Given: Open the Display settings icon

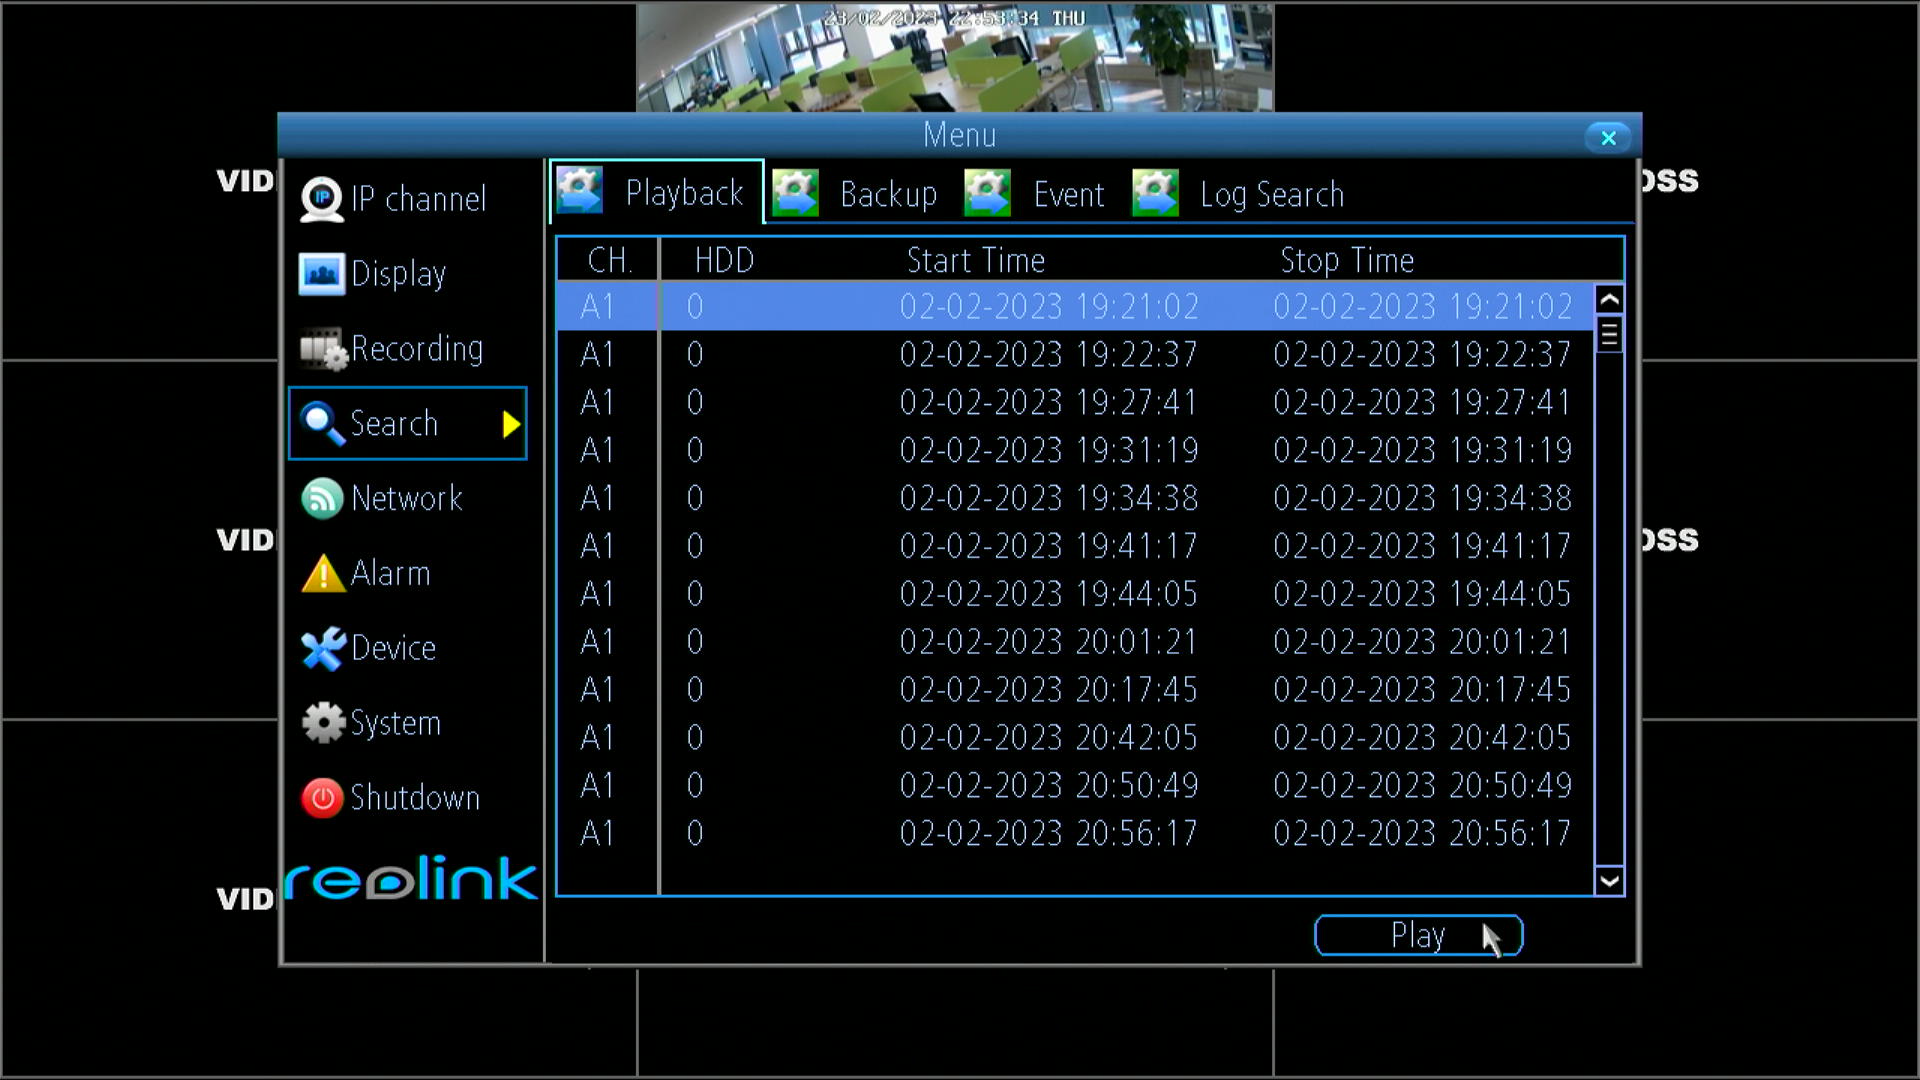Looking at the screenshot, I should (322, 274).
